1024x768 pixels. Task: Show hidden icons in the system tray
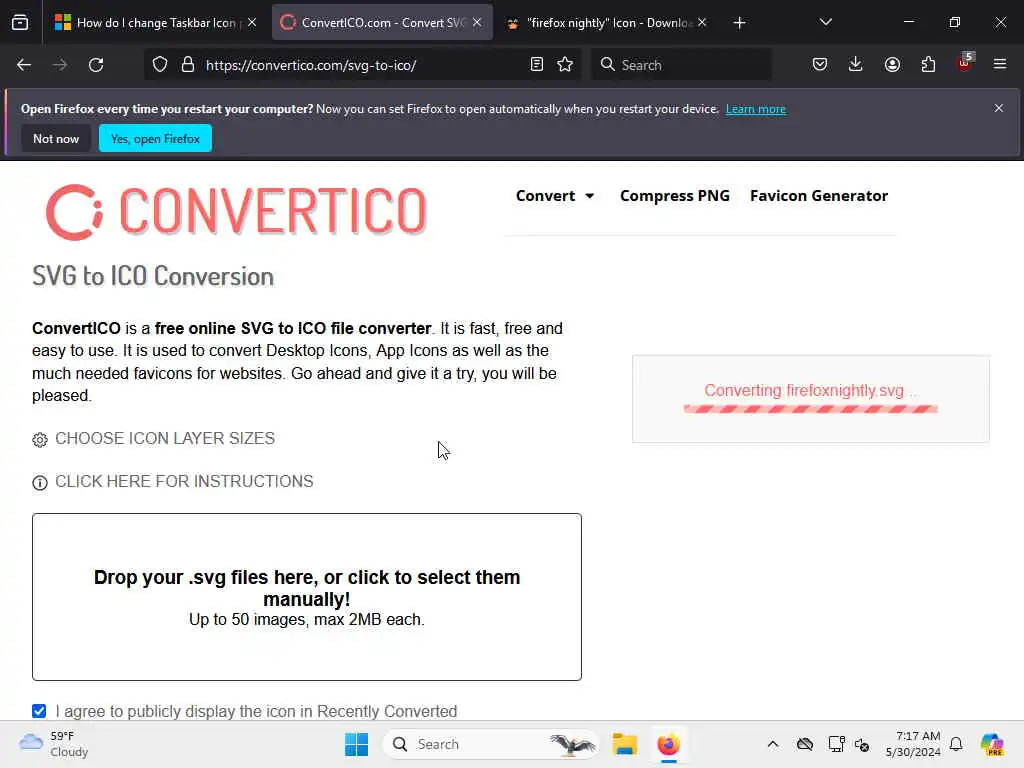pyautogui.click(x=773, y=744)
